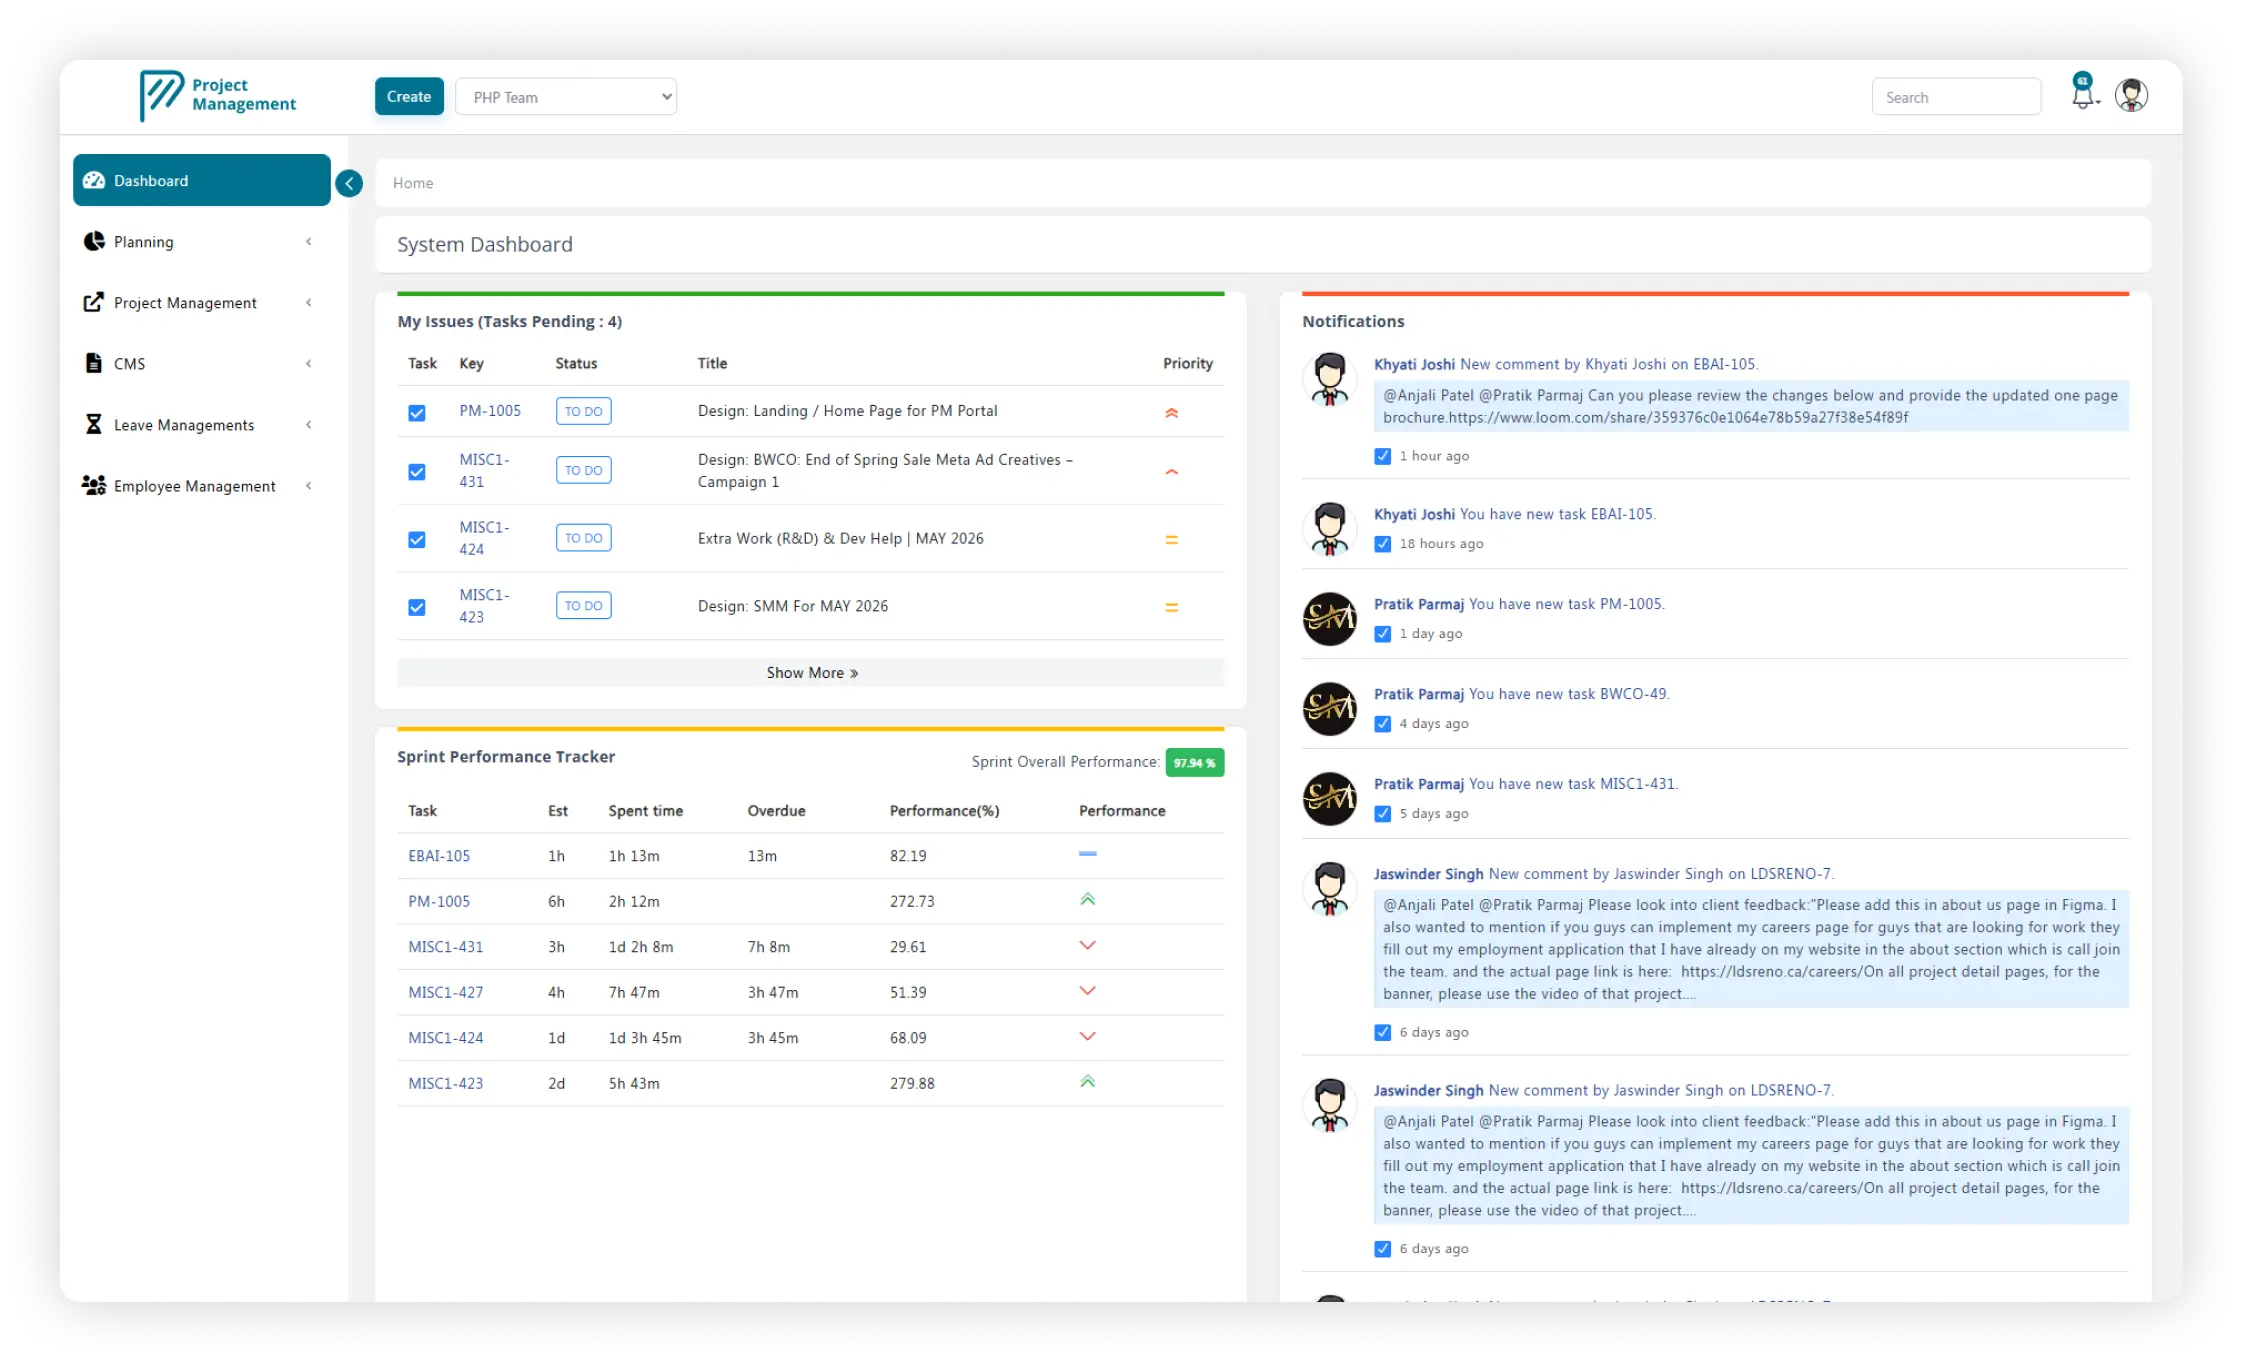The height and width of the screenshot is (1362, 2243).
Task: Click PM-1005 green up performance arrow
Action: 1088,899
